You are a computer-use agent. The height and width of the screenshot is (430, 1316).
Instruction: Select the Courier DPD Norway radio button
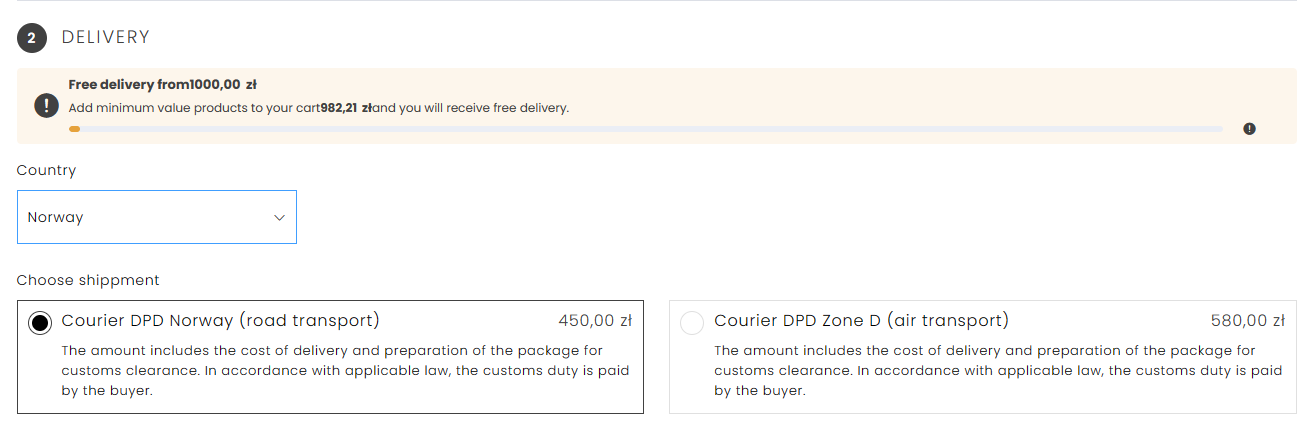(41, 323)
